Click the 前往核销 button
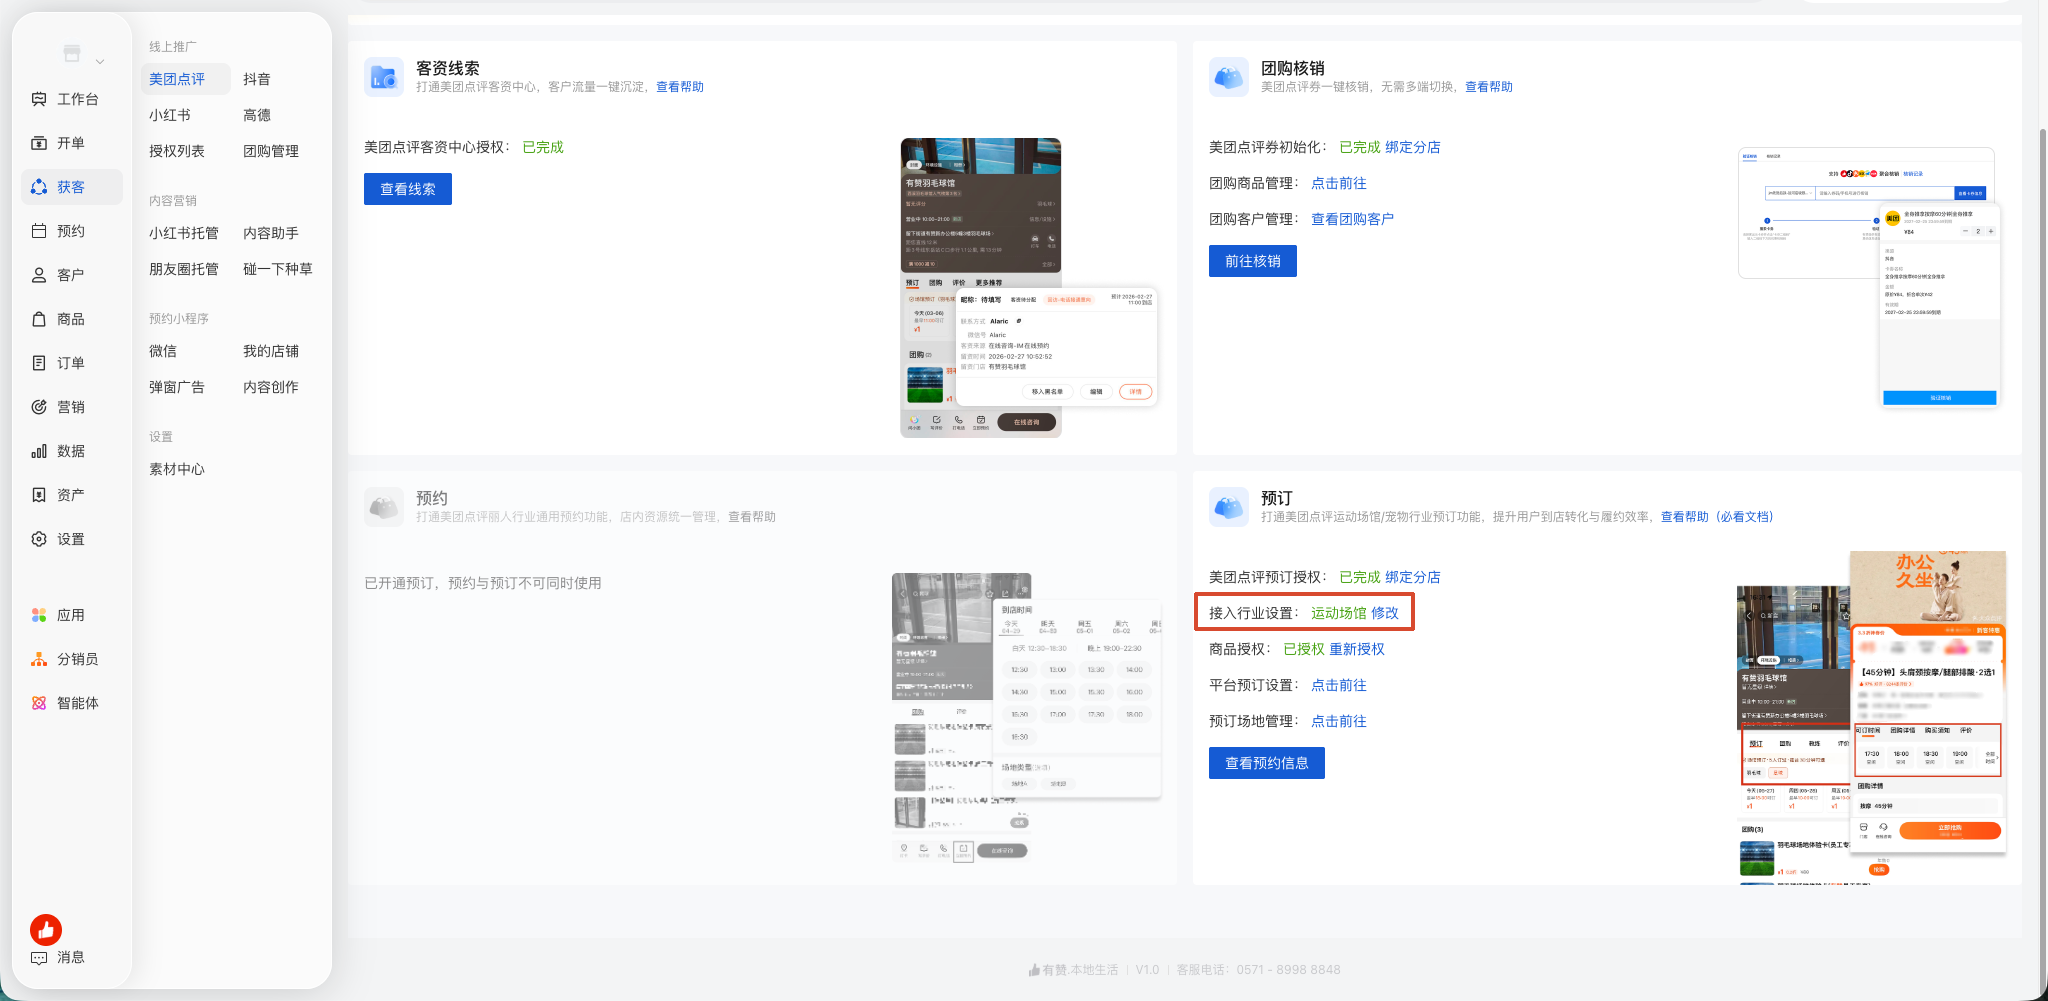This screenshot has height=1001, width=2048. [x=1253, y=261]
